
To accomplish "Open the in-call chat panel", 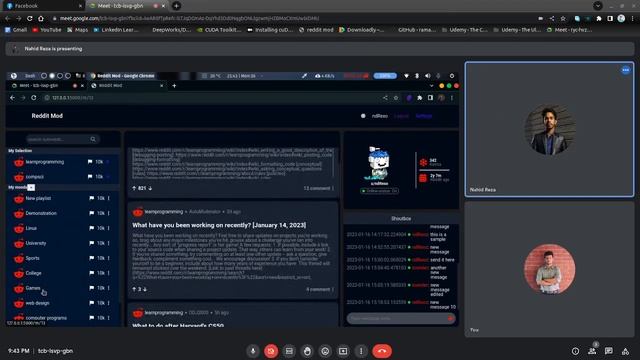I will 609,351.
